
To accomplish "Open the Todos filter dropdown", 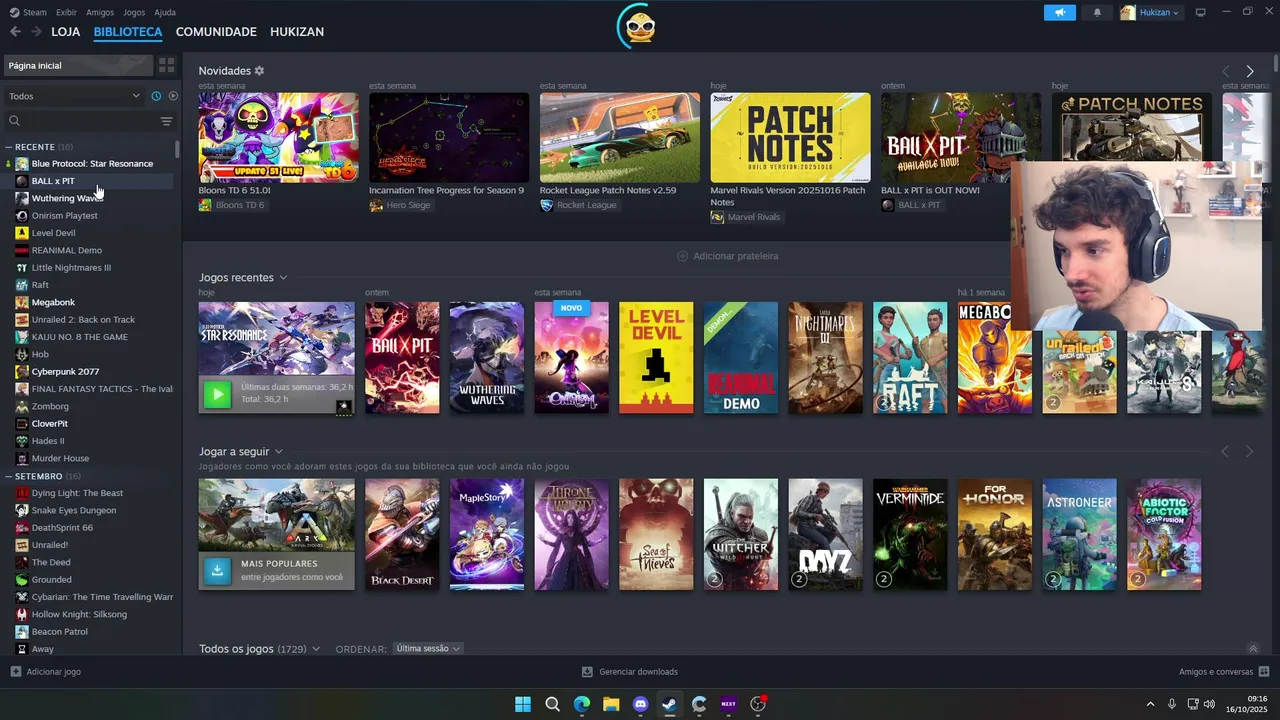I will (74, 96).
